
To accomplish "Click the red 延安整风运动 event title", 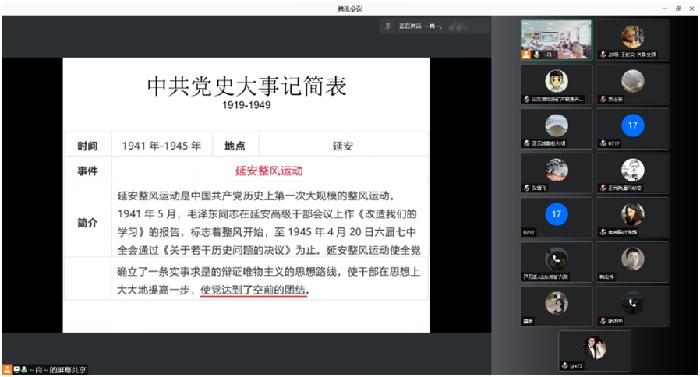I will pyautogui.click(x=269, y=171).
